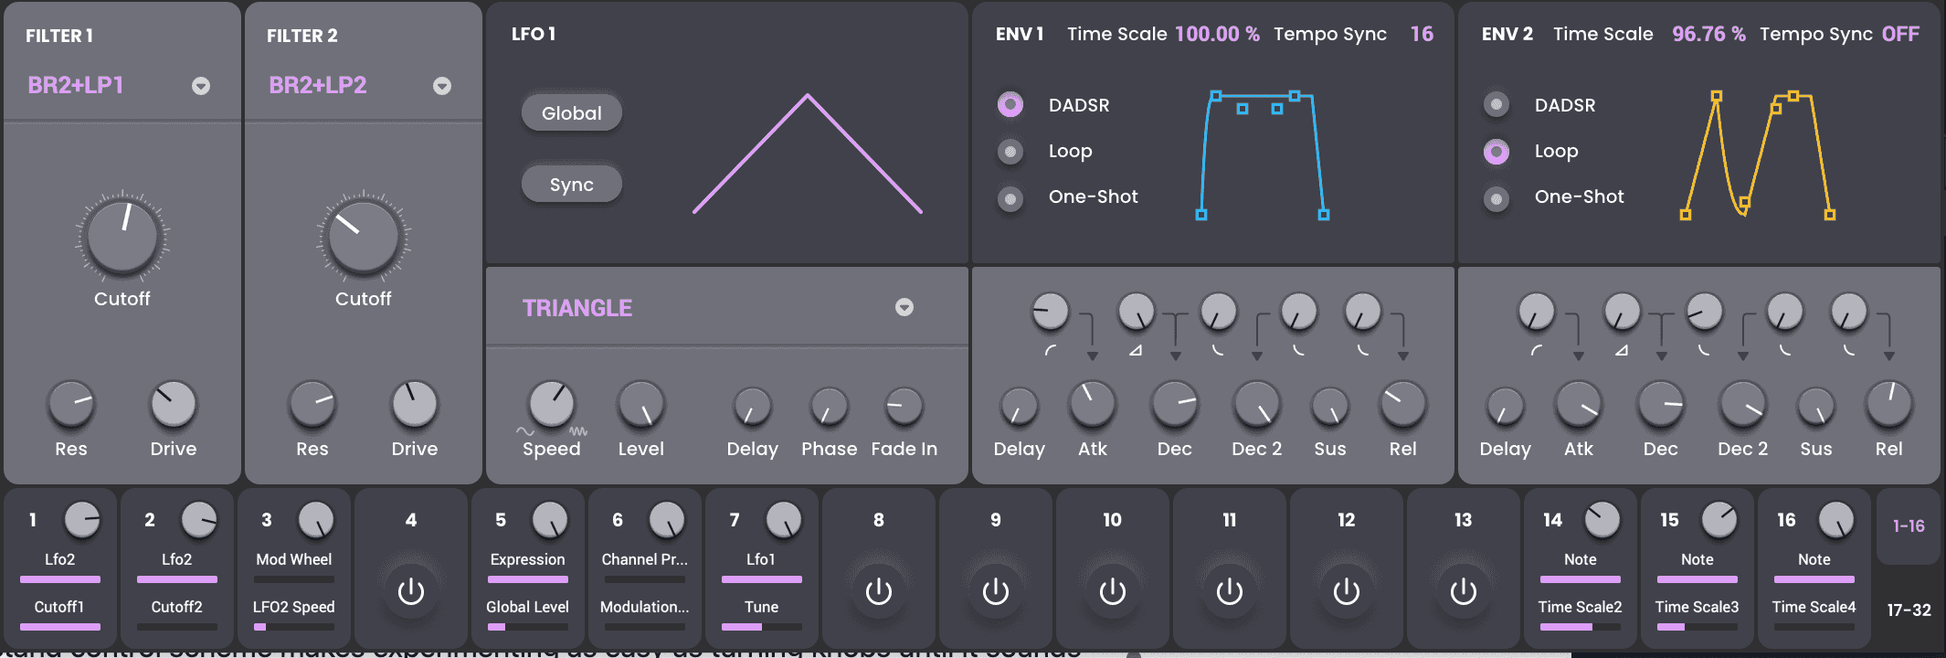This screenshot has width=1946, height=658.
Task: Click the ENV 2 Rel knob
Action: 1888,405
